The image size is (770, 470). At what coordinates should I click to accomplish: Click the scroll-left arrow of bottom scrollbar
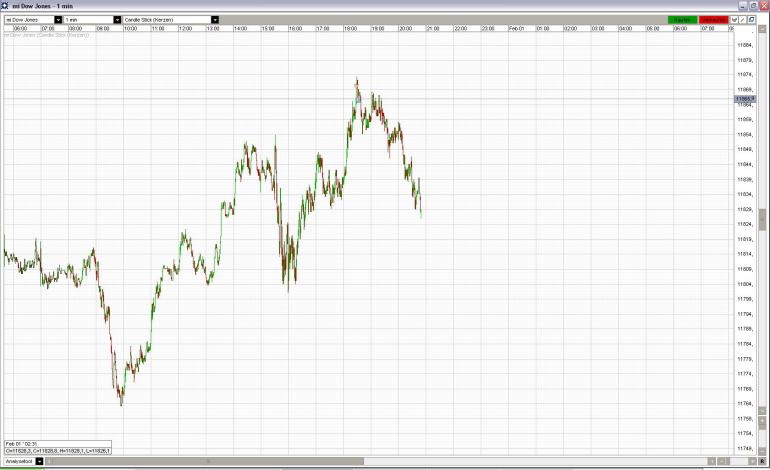coord(49,462)
